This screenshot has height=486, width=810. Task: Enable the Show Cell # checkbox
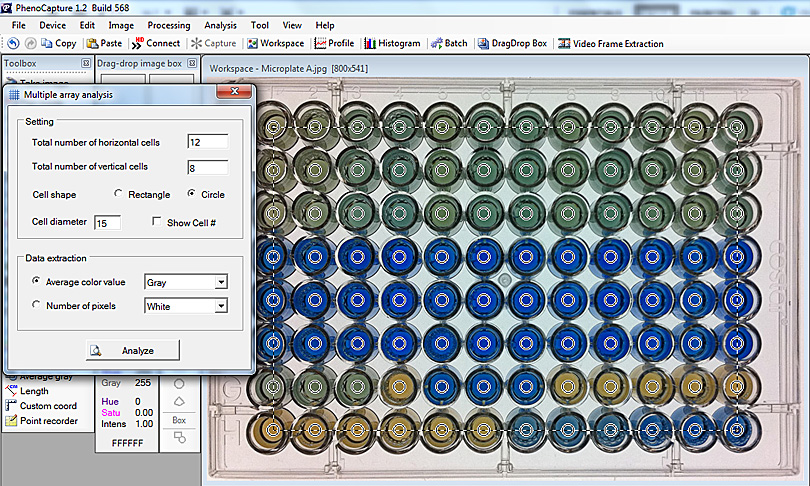pos(157,222)
